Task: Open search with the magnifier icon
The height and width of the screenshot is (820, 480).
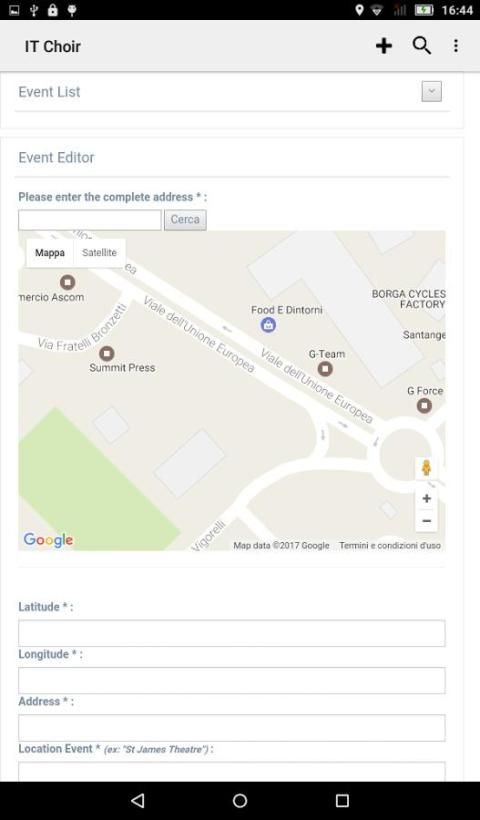Action: coord(421,46)
